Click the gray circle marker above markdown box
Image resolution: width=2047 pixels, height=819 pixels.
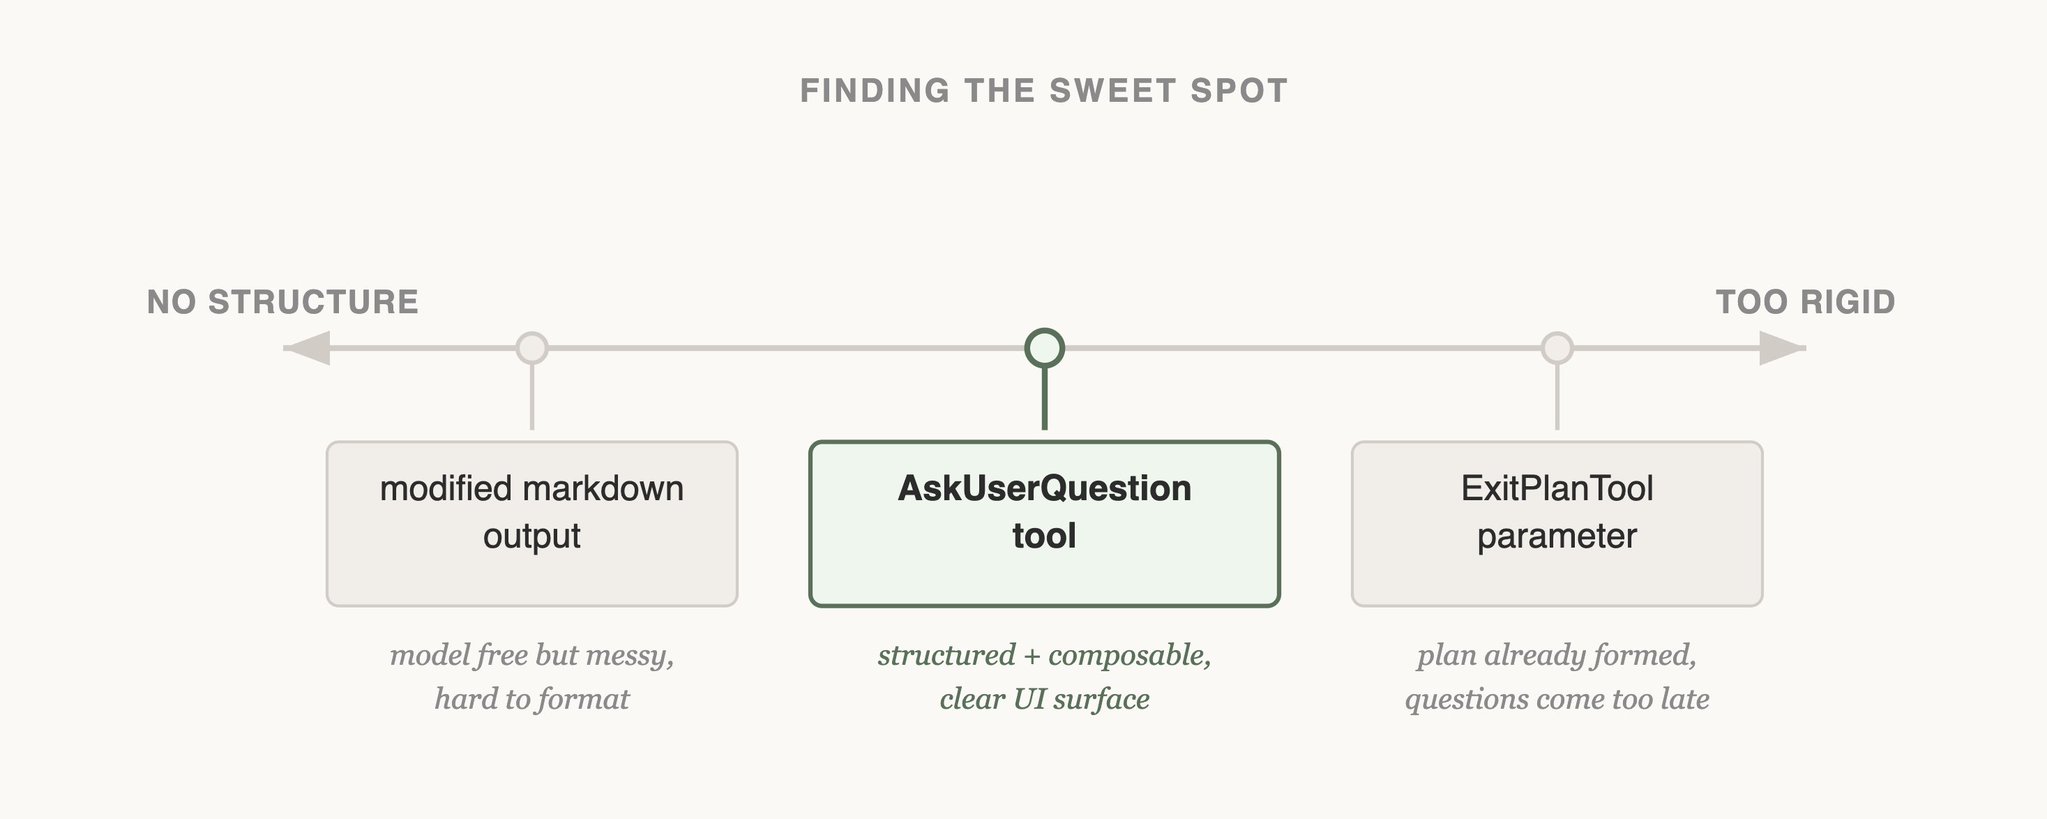click(532, 348)
